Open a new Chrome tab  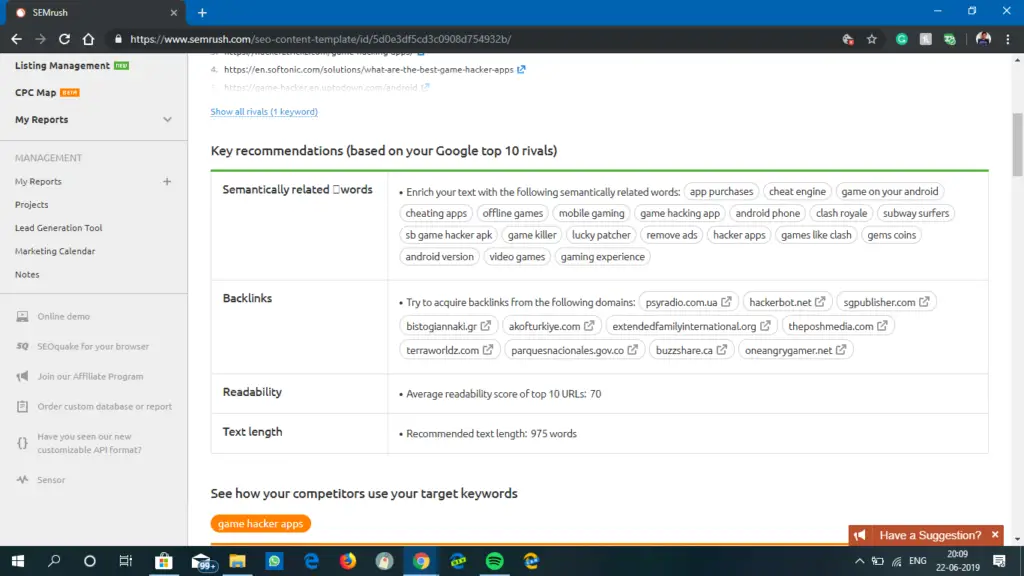pyautogui.click(x=202, y=12)
